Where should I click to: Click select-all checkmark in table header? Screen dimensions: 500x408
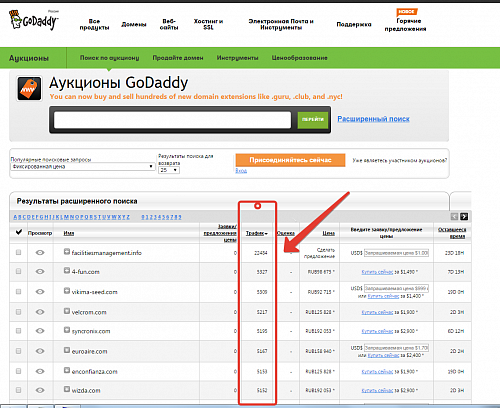(x=19, y=232)
